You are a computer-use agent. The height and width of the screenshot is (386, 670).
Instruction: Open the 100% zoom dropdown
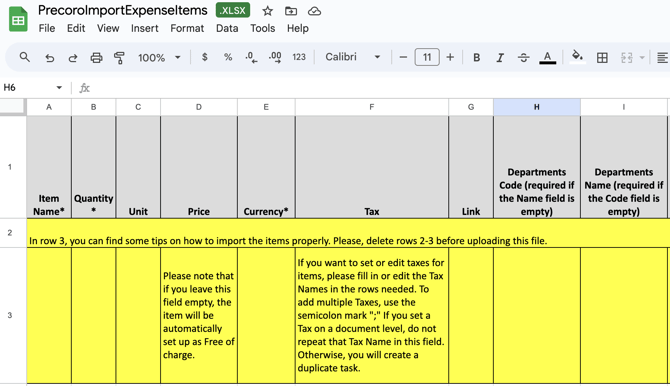coord(159,57)
